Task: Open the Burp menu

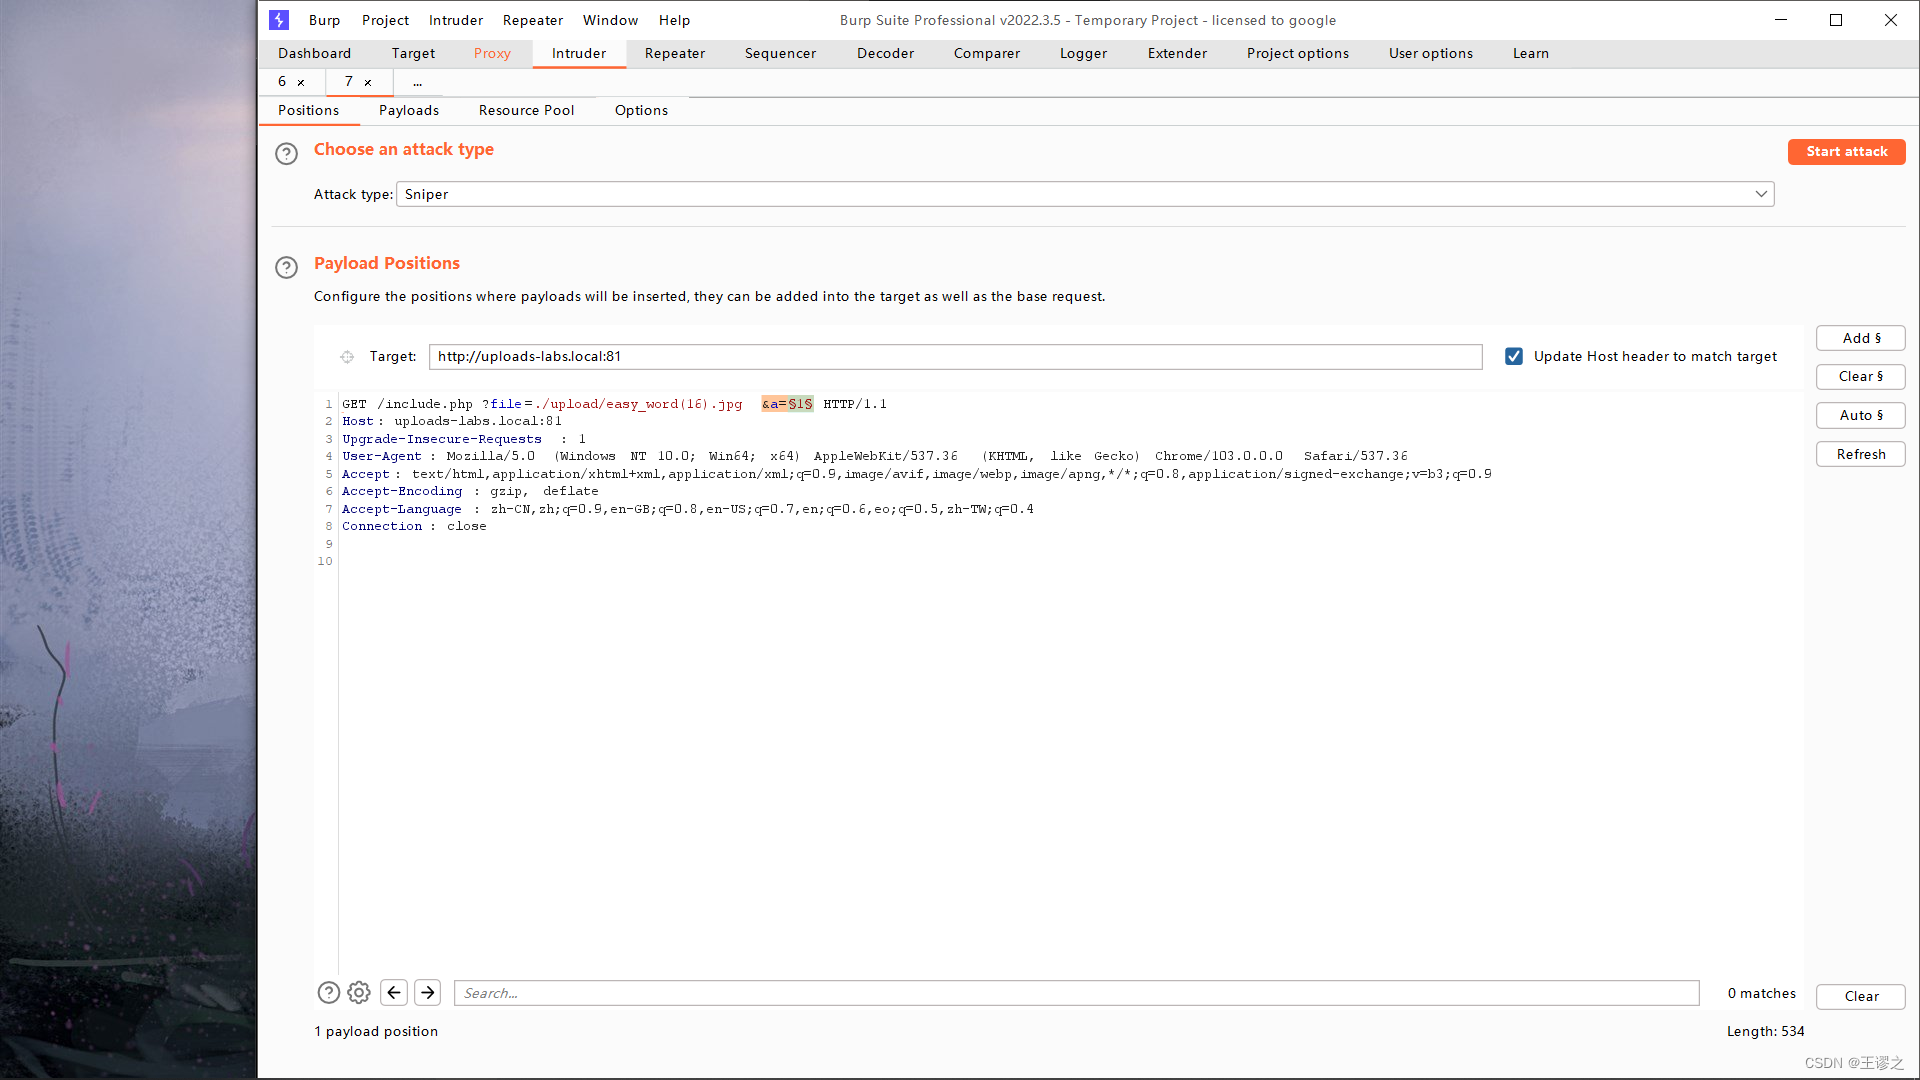Action: click(324, 20)
